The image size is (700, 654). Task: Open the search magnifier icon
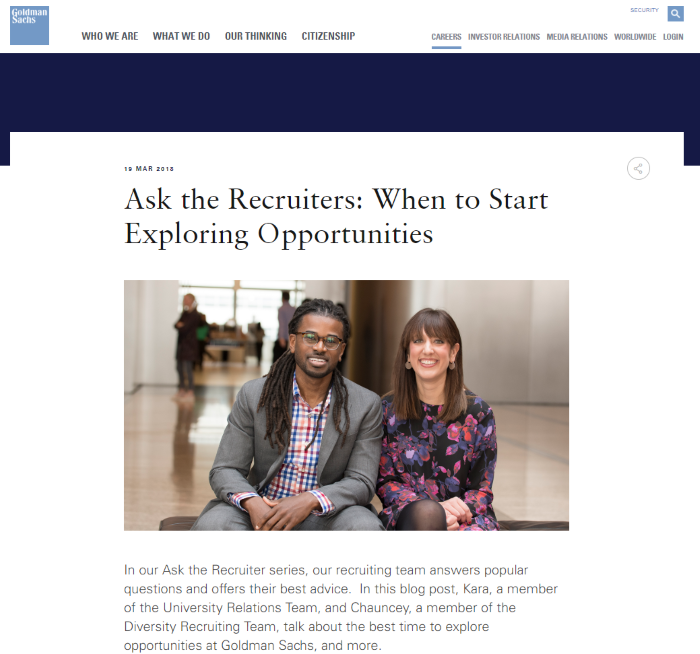(675, 13)
